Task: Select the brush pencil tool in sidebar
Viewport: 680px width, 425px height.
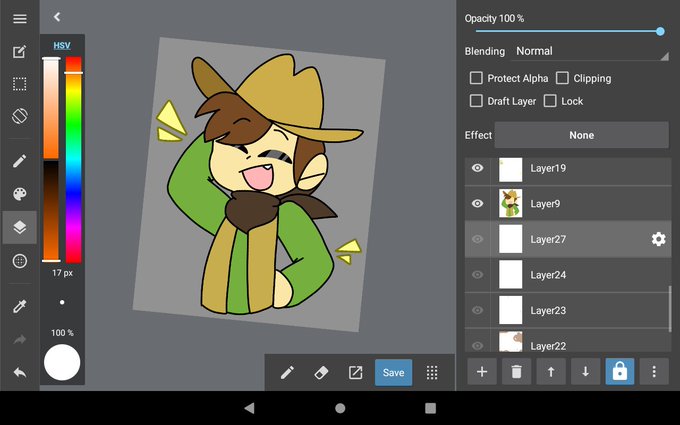Action: pos(20,161)
